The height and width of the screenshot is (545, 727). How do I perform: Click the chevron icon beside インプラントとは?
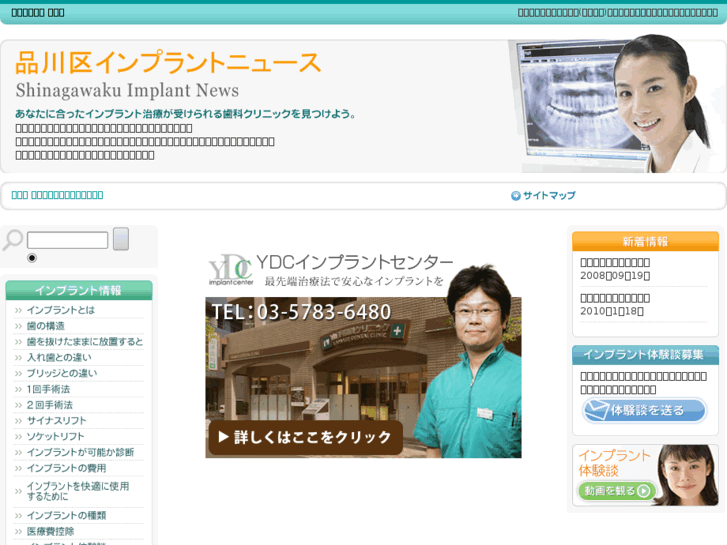click(19, 311)
